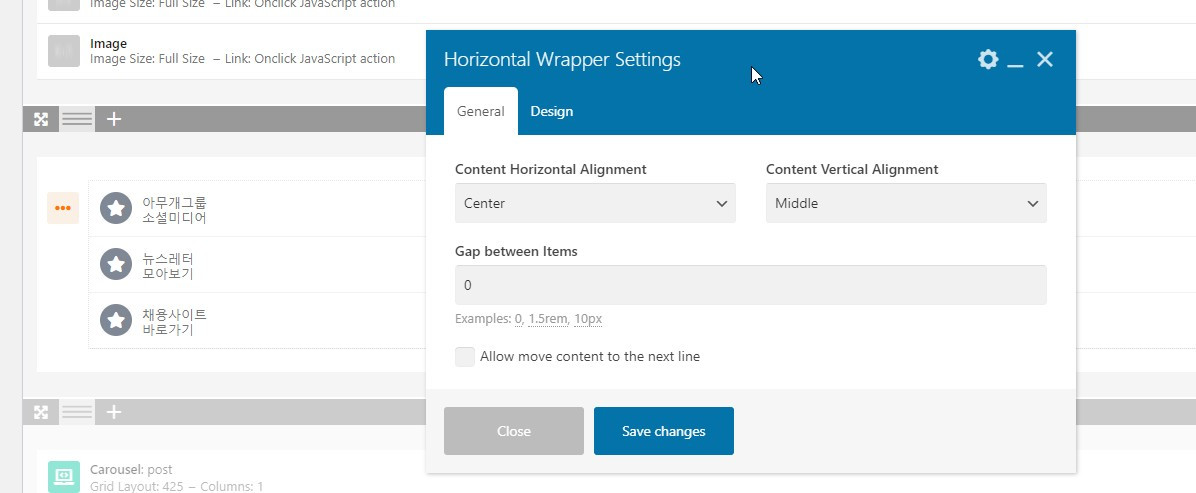
Task: Focus the Gap between Items field
Action: point(750,285)
